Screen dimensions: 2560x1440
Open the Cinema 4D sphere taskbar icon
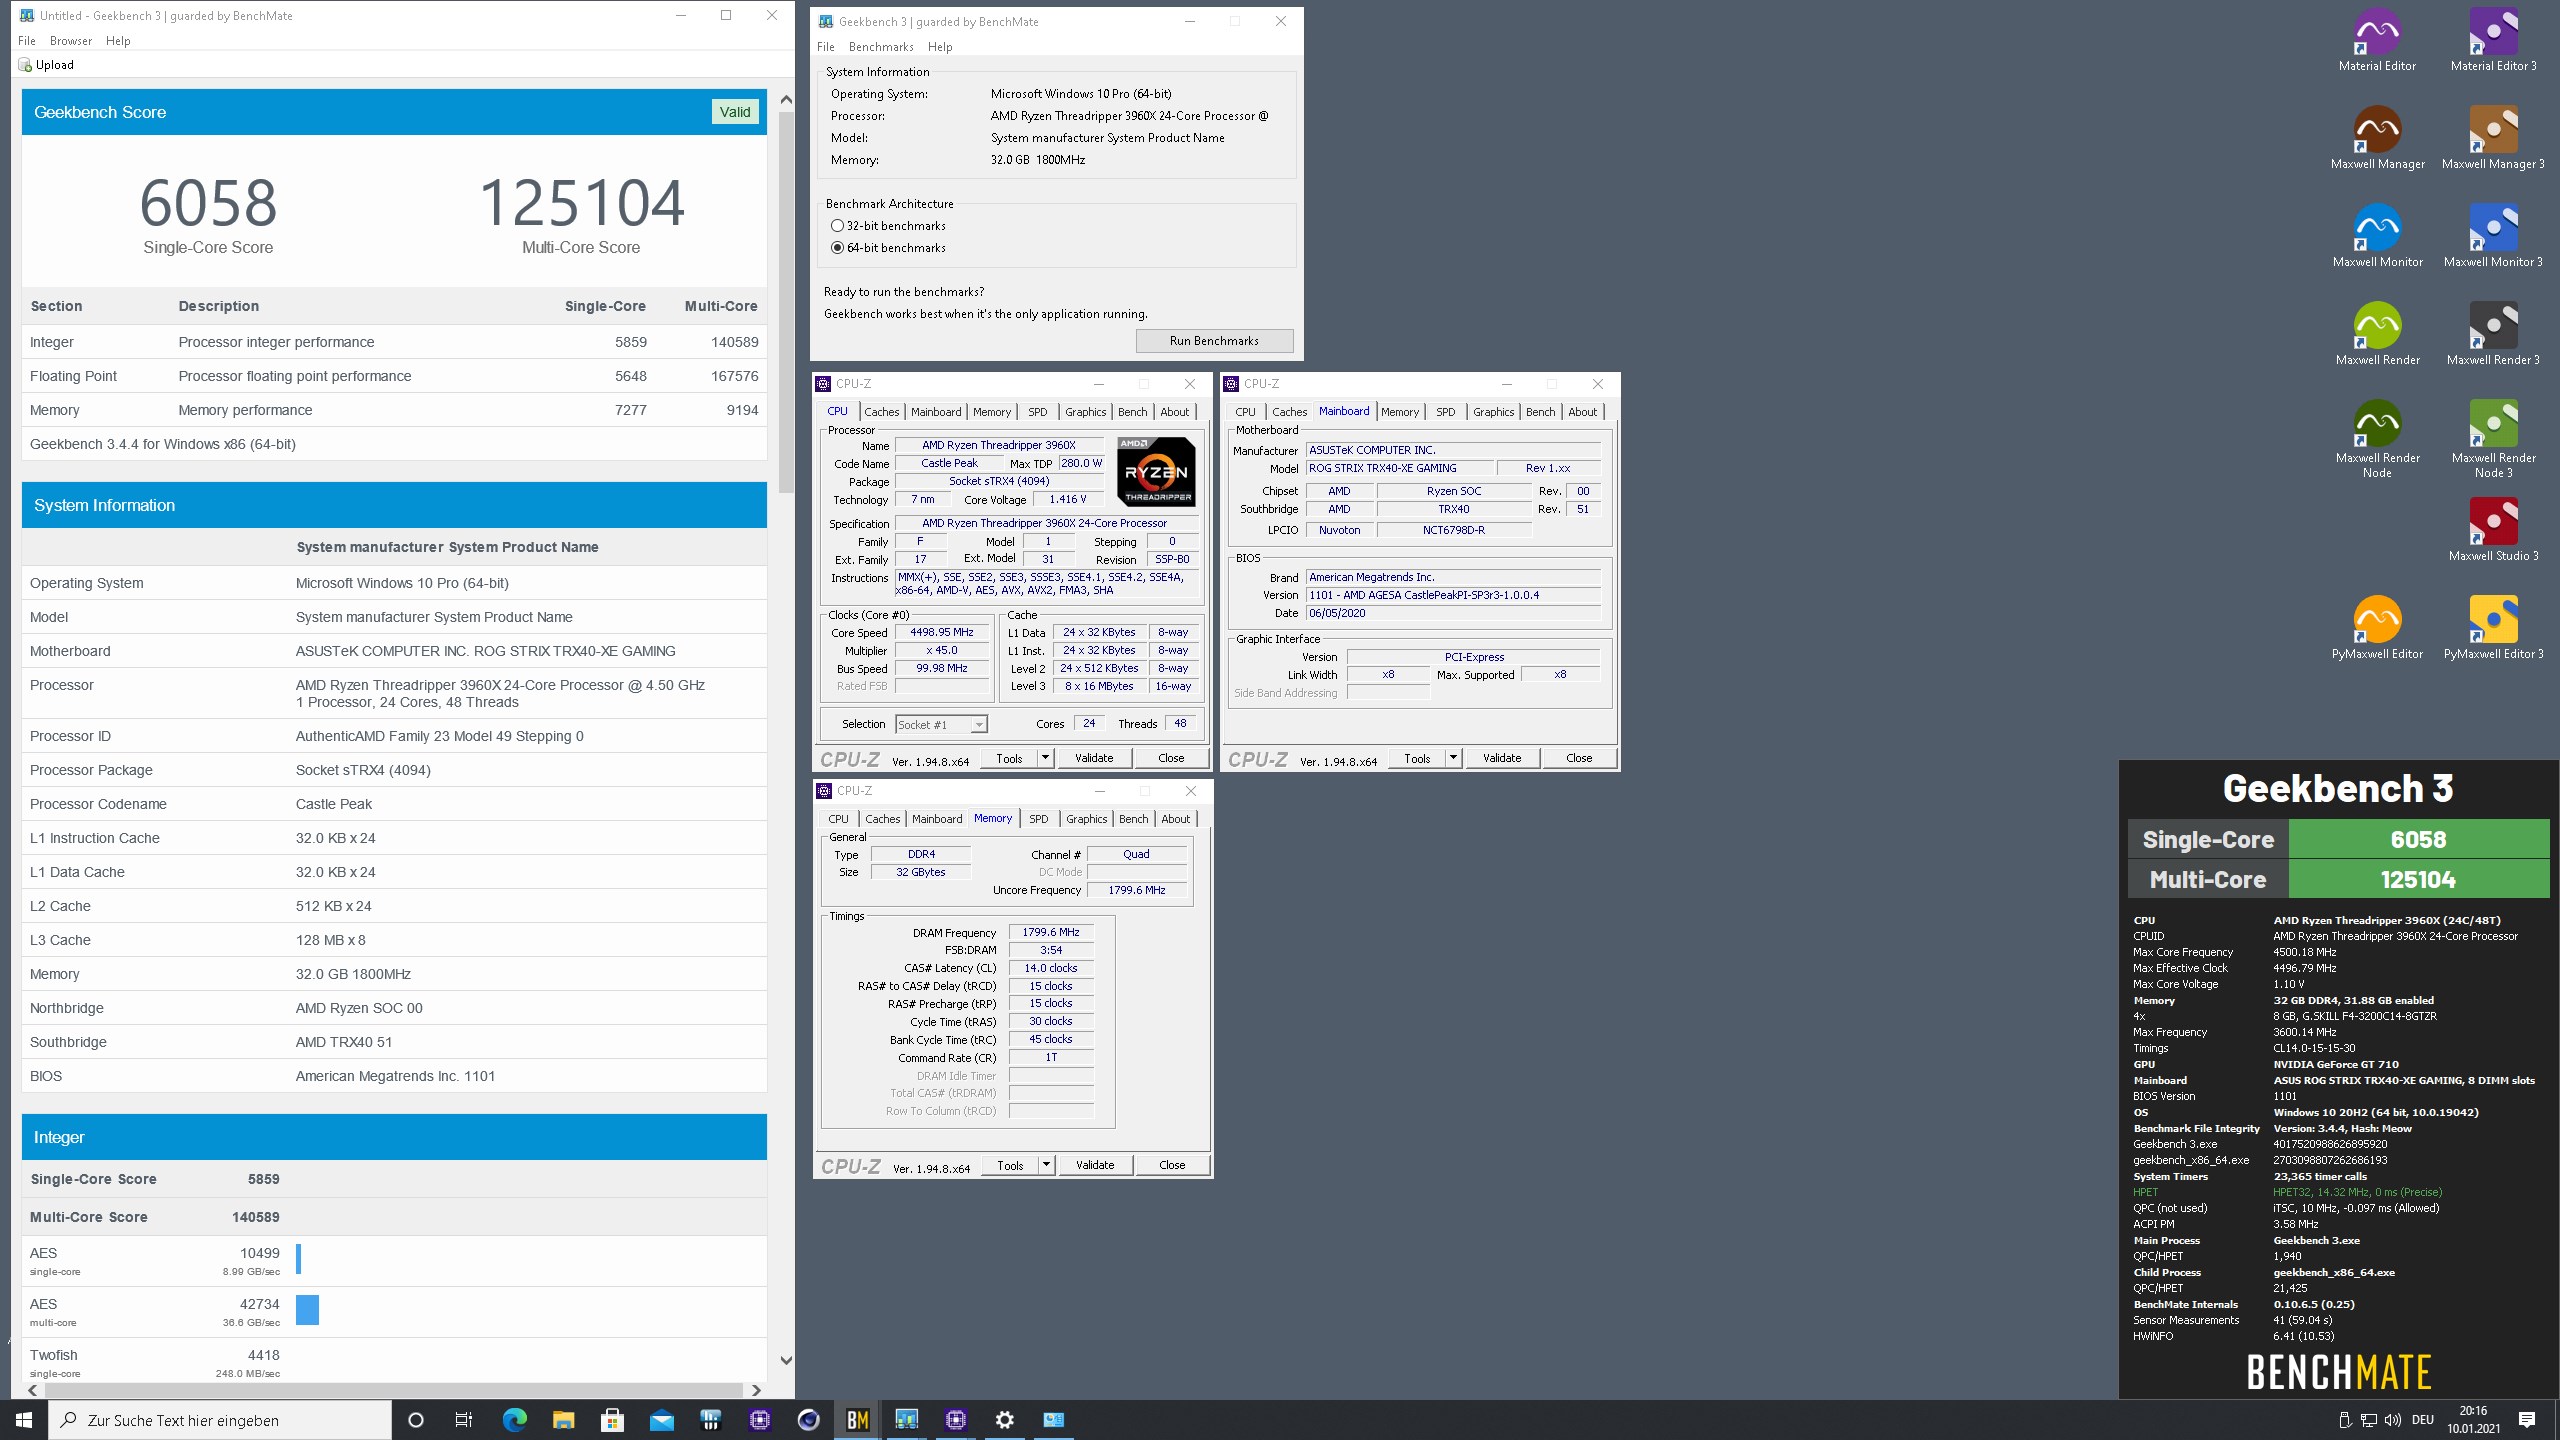809,1420
